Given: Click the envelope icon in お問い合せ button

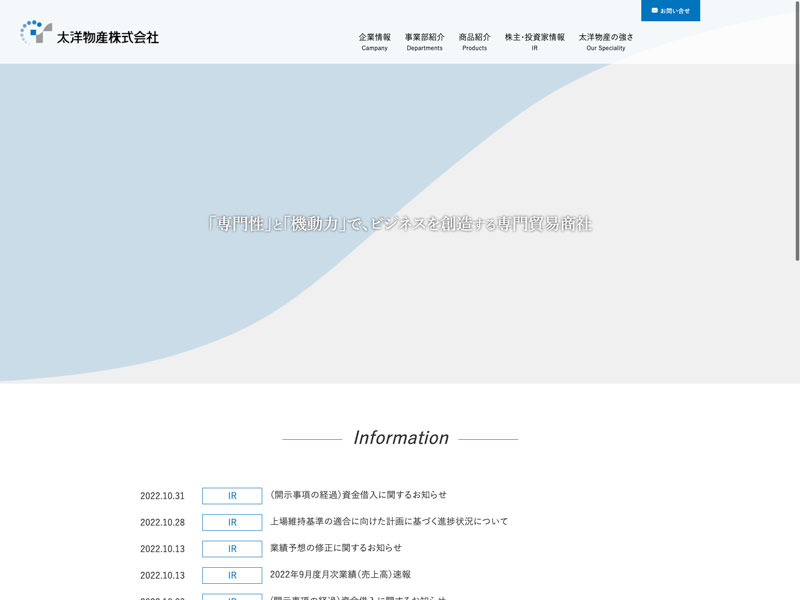Looking at the screenshot, I should coord(655,11).
